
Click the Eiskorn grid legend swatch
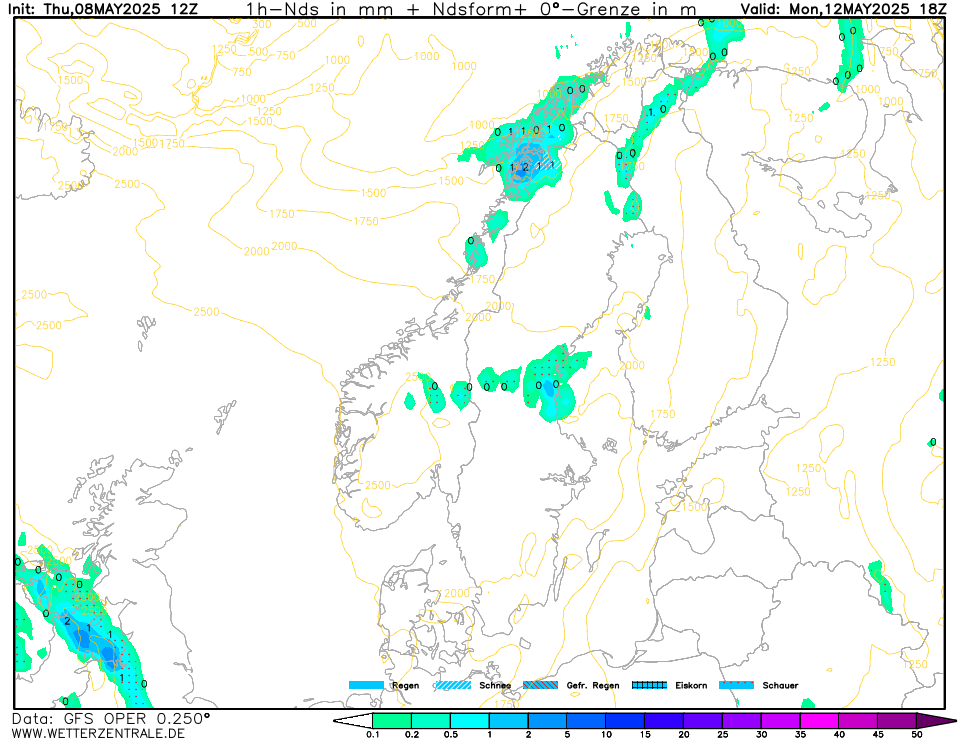tap(650, 685)
